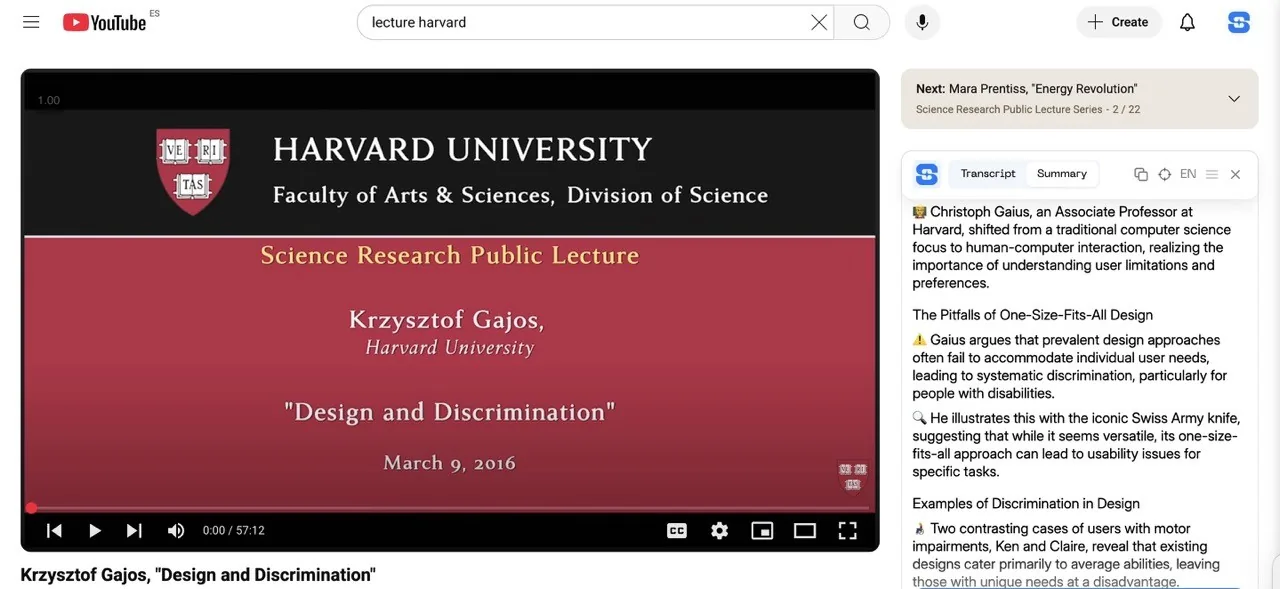This screenshot has height=589, width=1280.
Task: Close the summary panel
Action: coord(1235,174)
